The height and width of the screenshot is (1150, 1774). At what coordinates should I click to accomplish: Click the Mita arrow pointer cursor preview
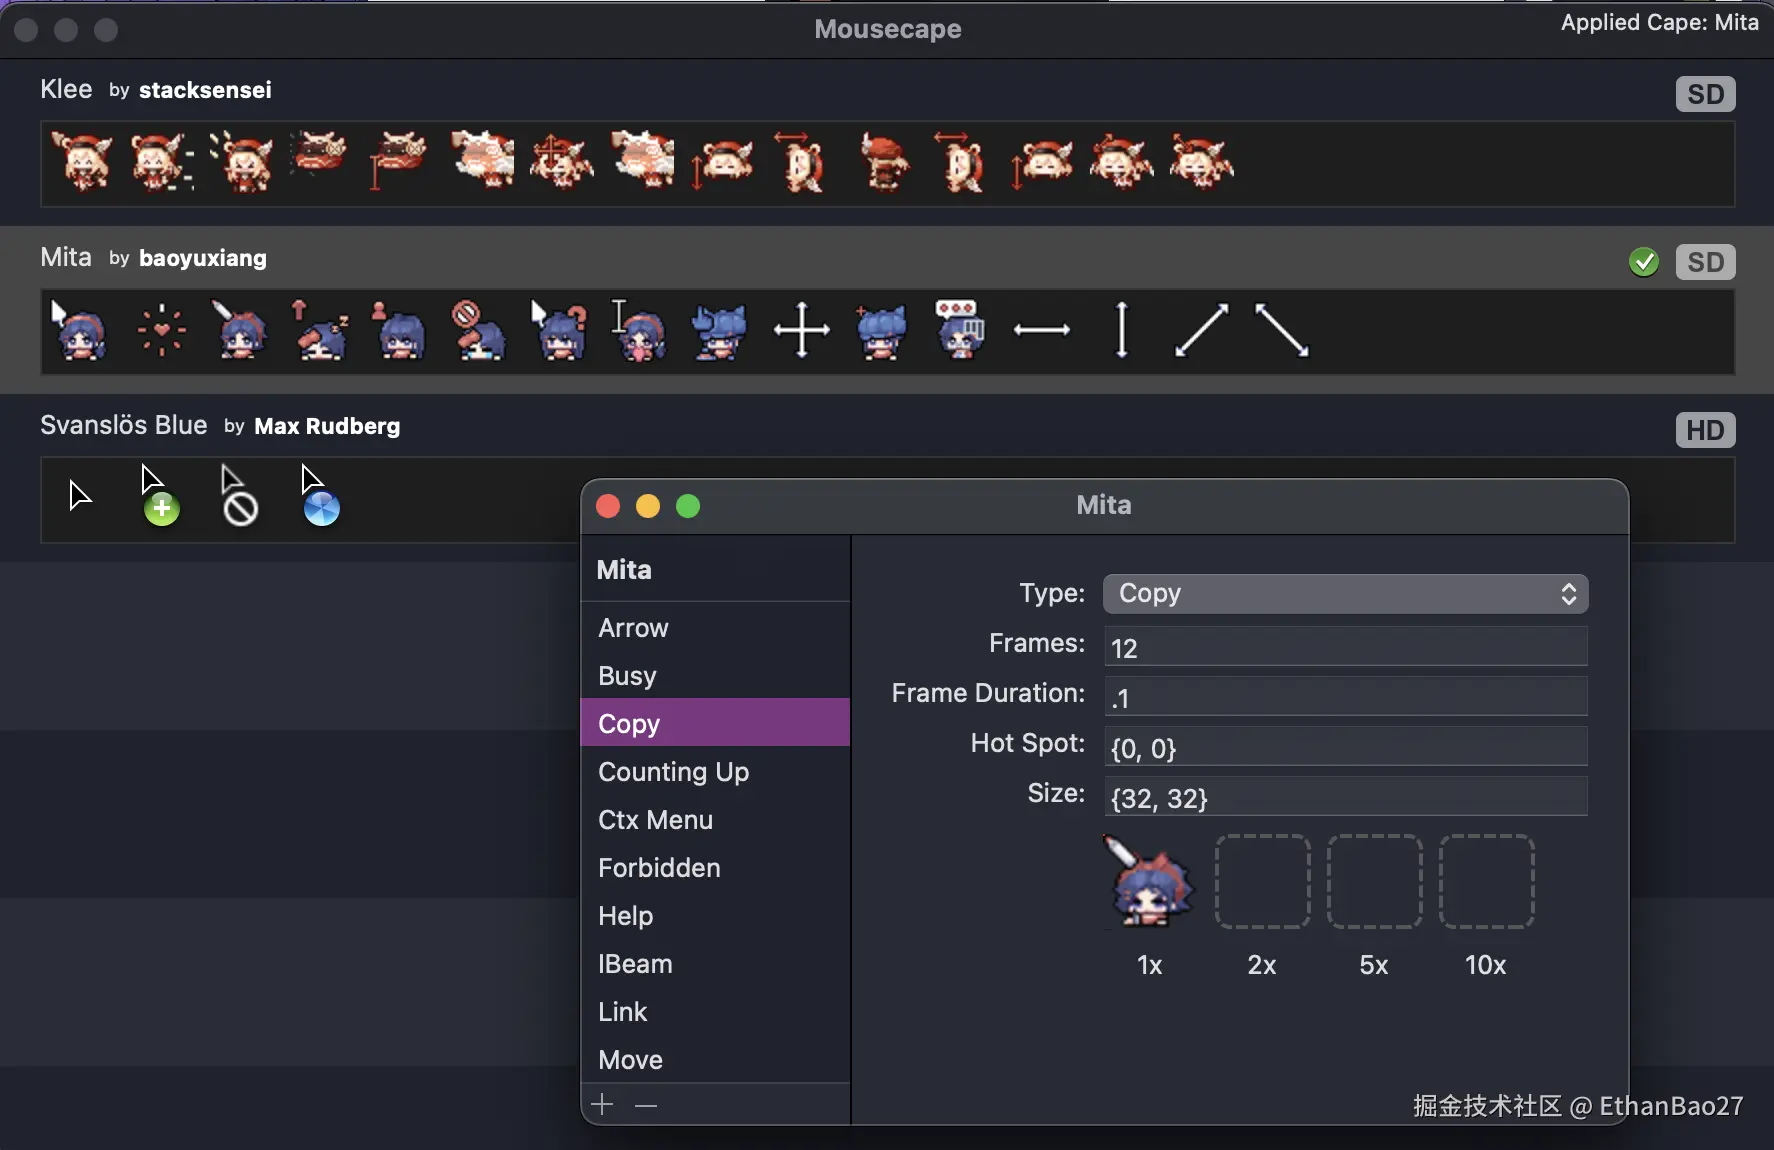(x=80, y=330)
